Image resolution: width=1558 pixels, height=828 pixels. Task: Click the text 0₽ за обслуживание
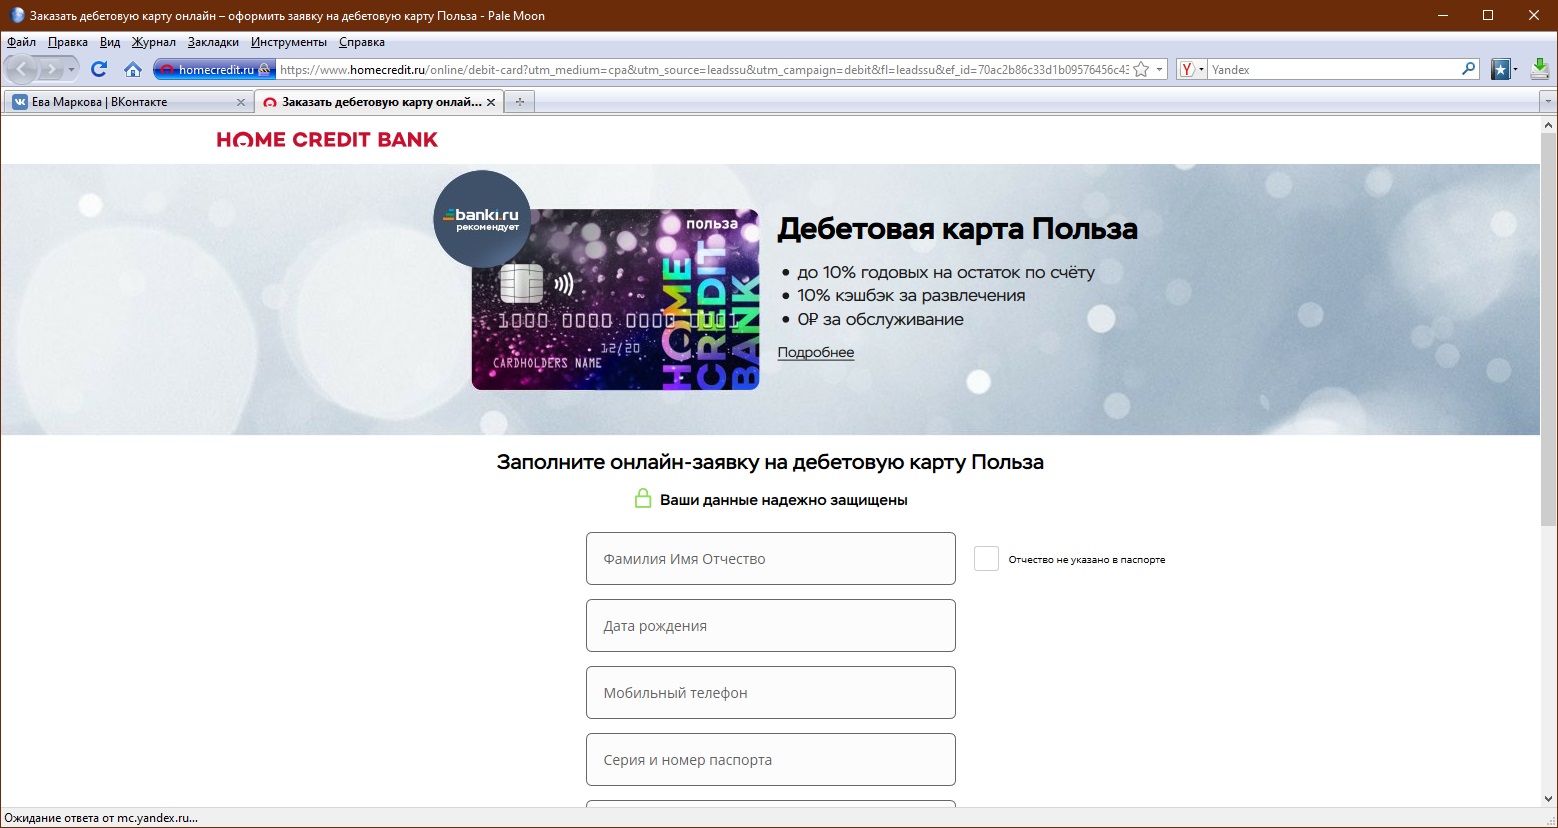pyautogui.click(x=880, y=319)
